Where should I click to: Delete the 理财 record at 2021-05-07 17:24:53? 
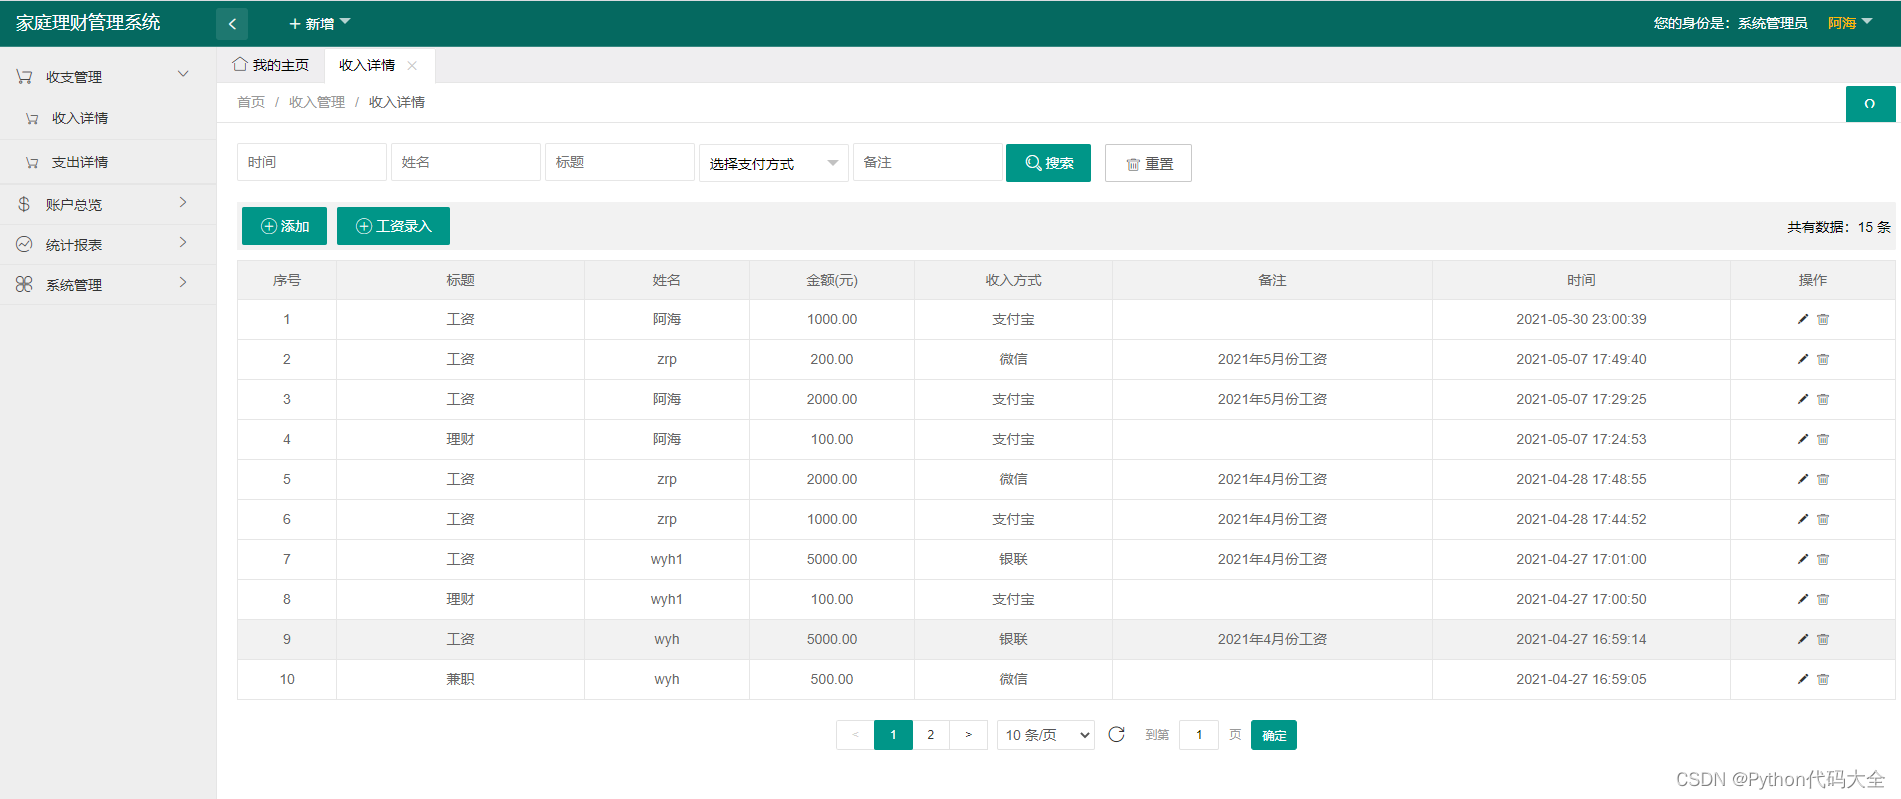pyautogui.click(x=1823, y=439)
